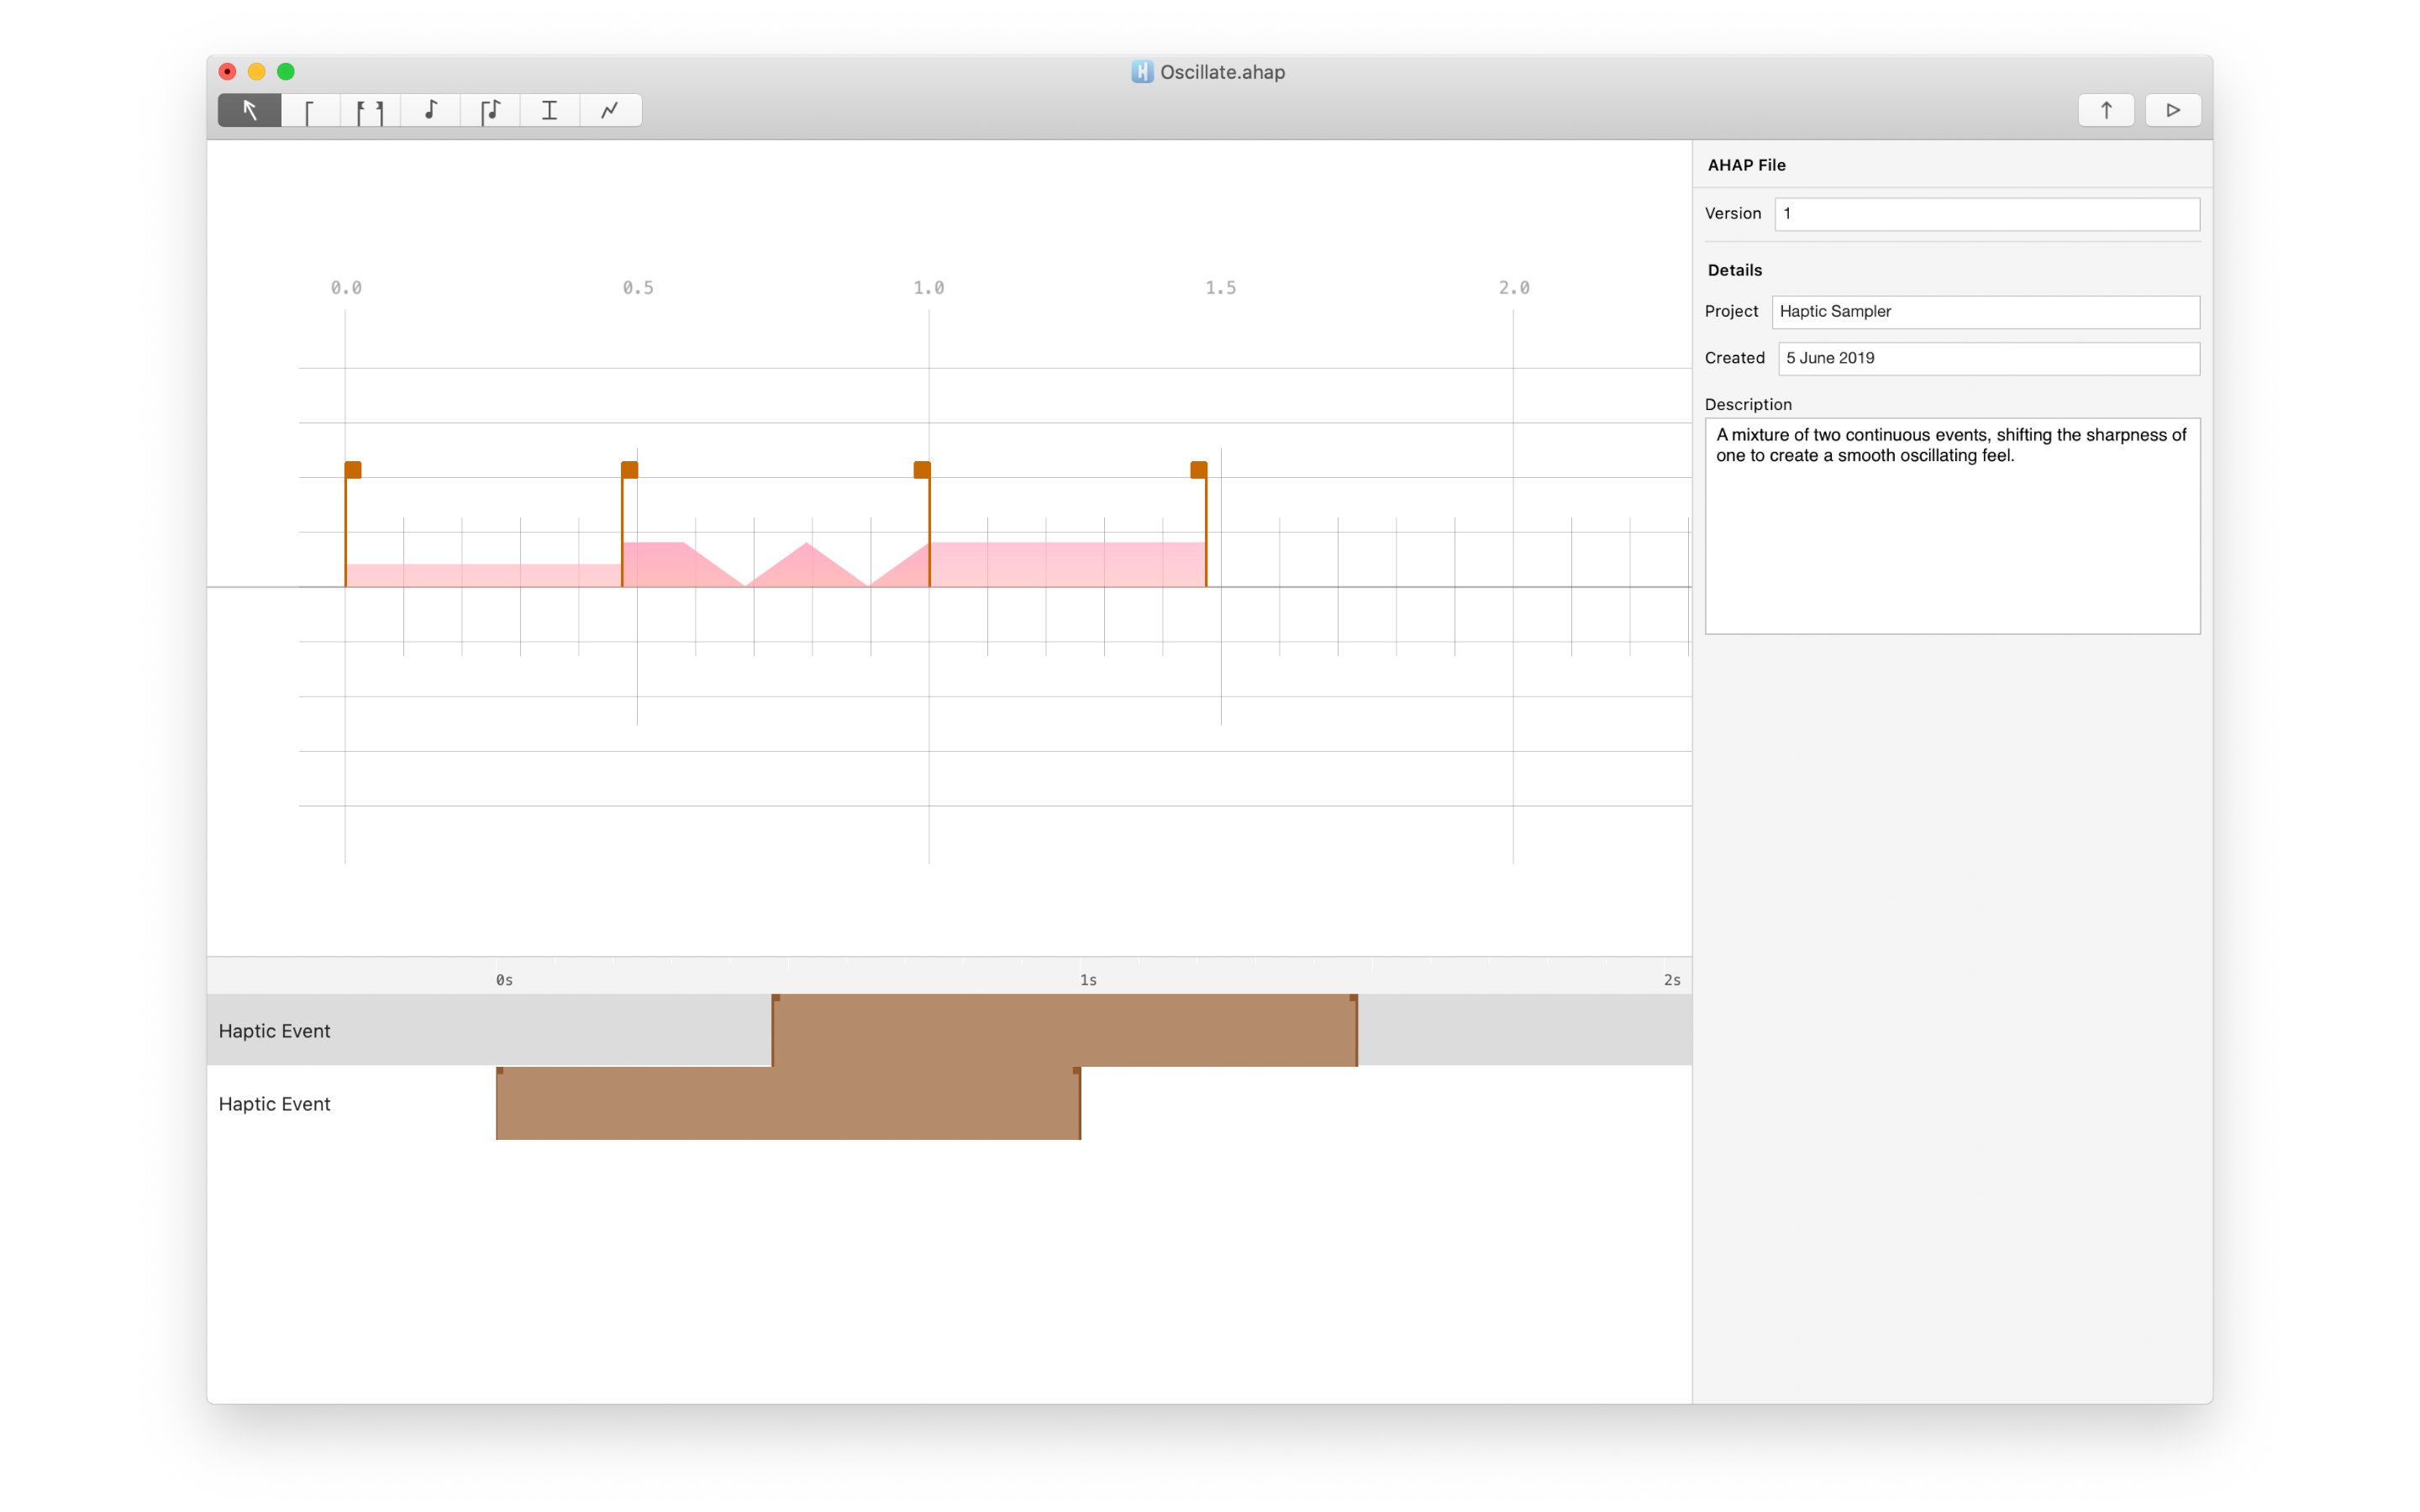Image resolution: width=2420 pixels, height=1512 pixels.
Task: Select the second Haptic Event track label
Action: pyautogui.click(x=274, y=1104)
